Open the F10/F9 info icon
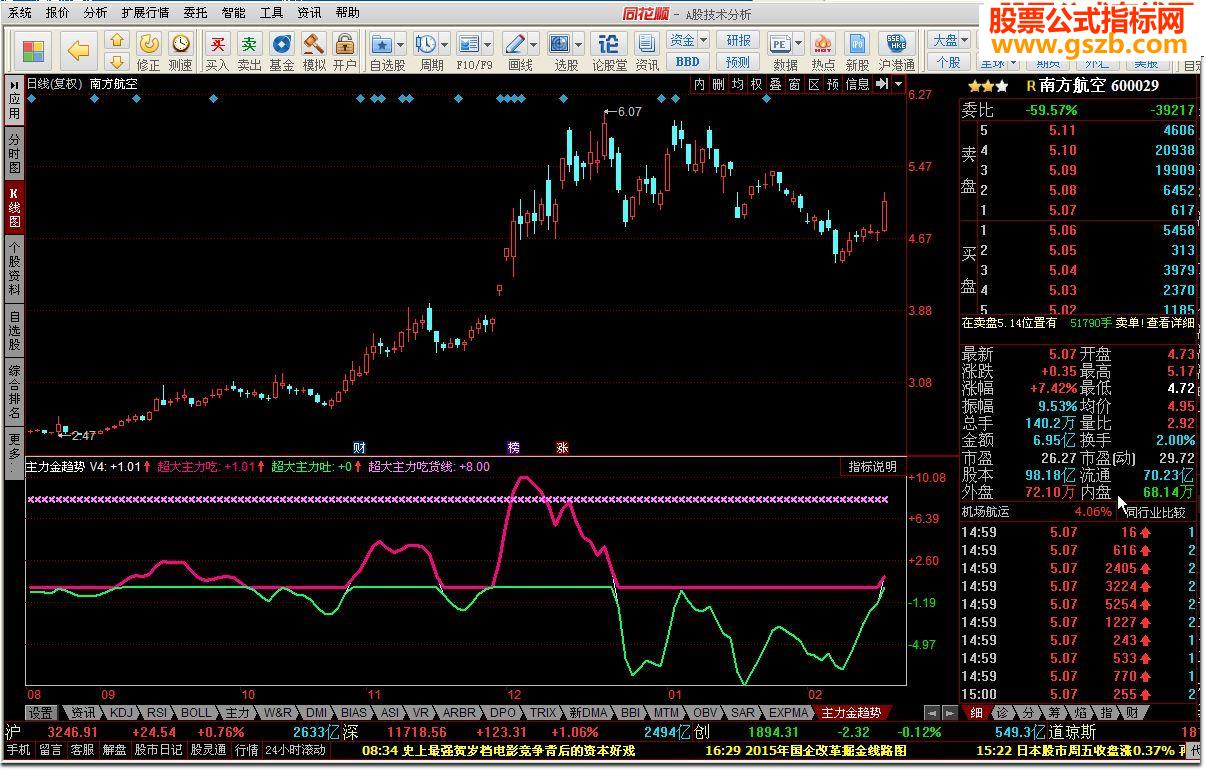 point(469,45)
